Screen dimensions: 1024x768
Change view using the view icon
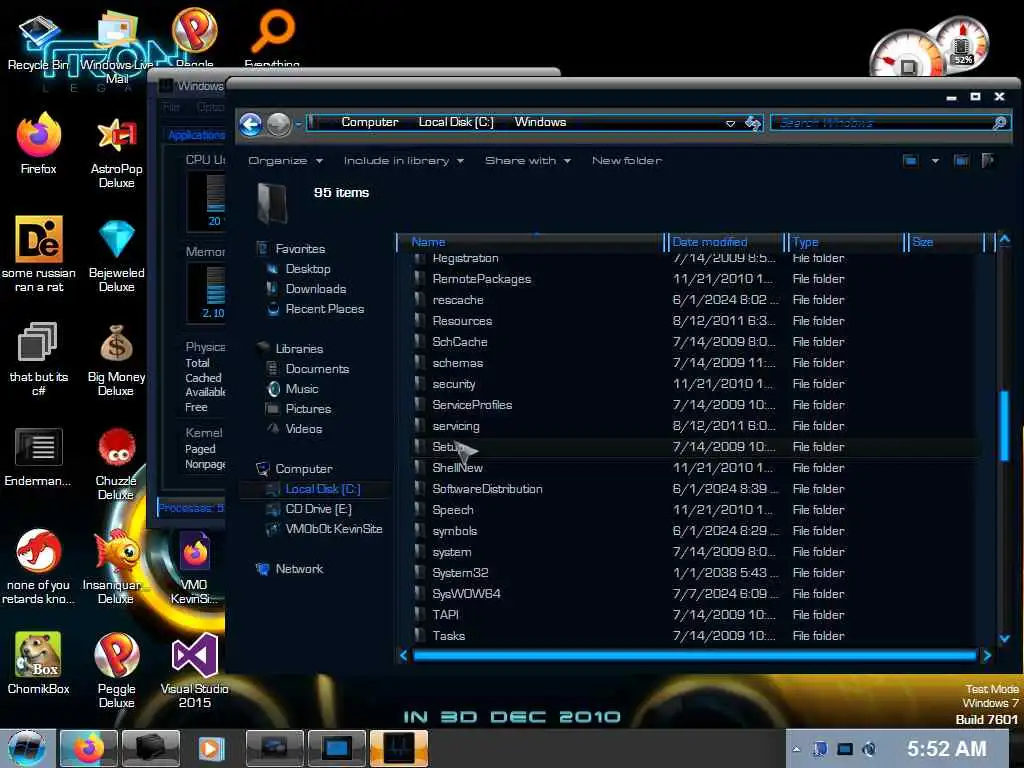tap(910, 161)
